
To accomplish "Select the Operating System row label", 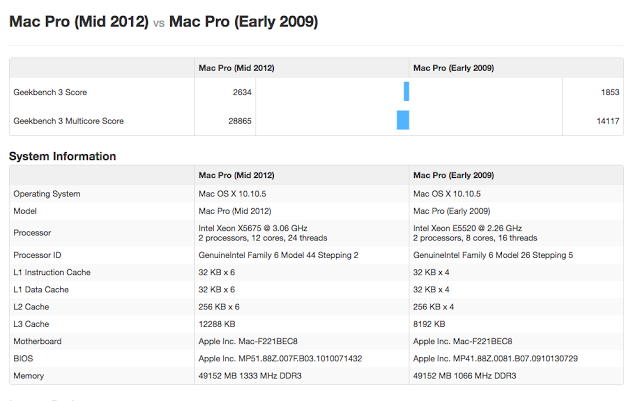I will click(47, 194).
